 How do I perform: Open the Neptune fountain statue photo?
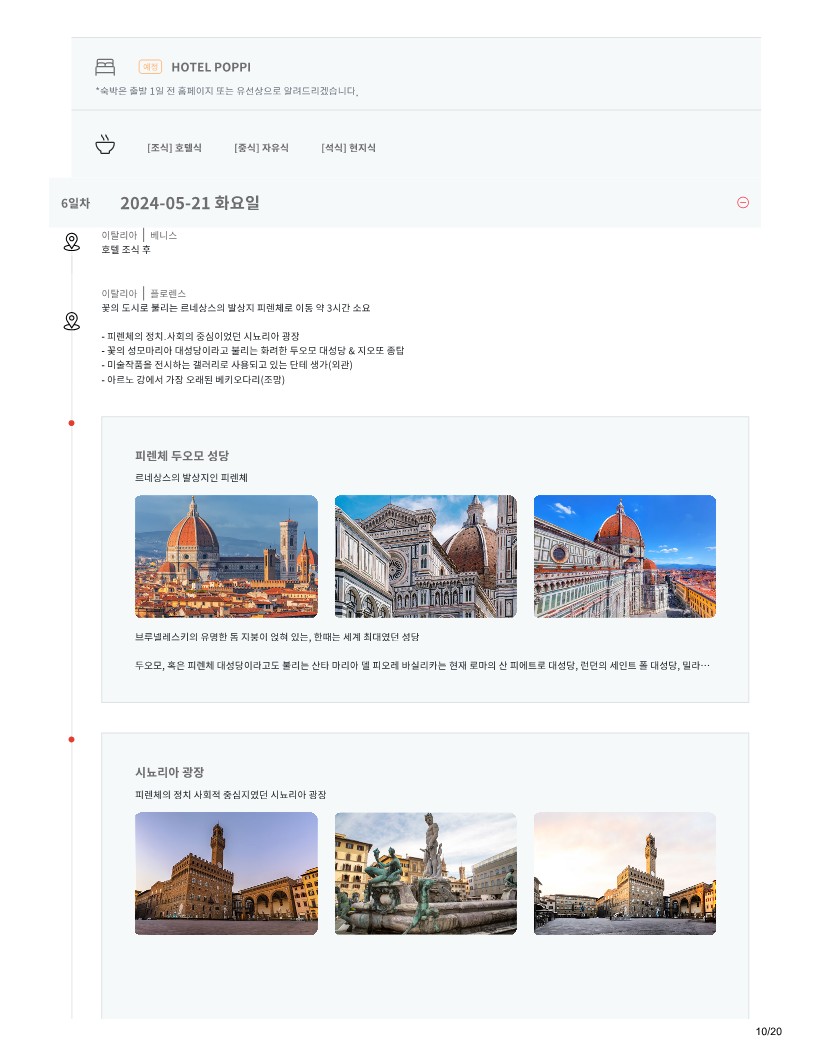[426, 873]
